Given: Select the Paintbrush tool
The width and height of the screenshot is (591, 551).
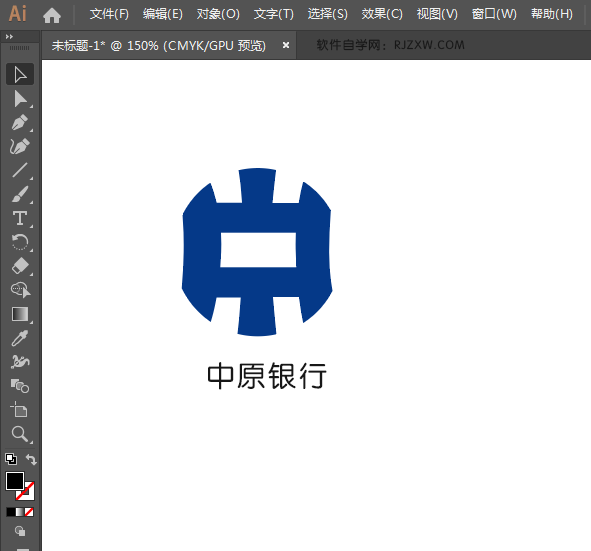Looking at the screenshot, I should click(x=20, y=194).
